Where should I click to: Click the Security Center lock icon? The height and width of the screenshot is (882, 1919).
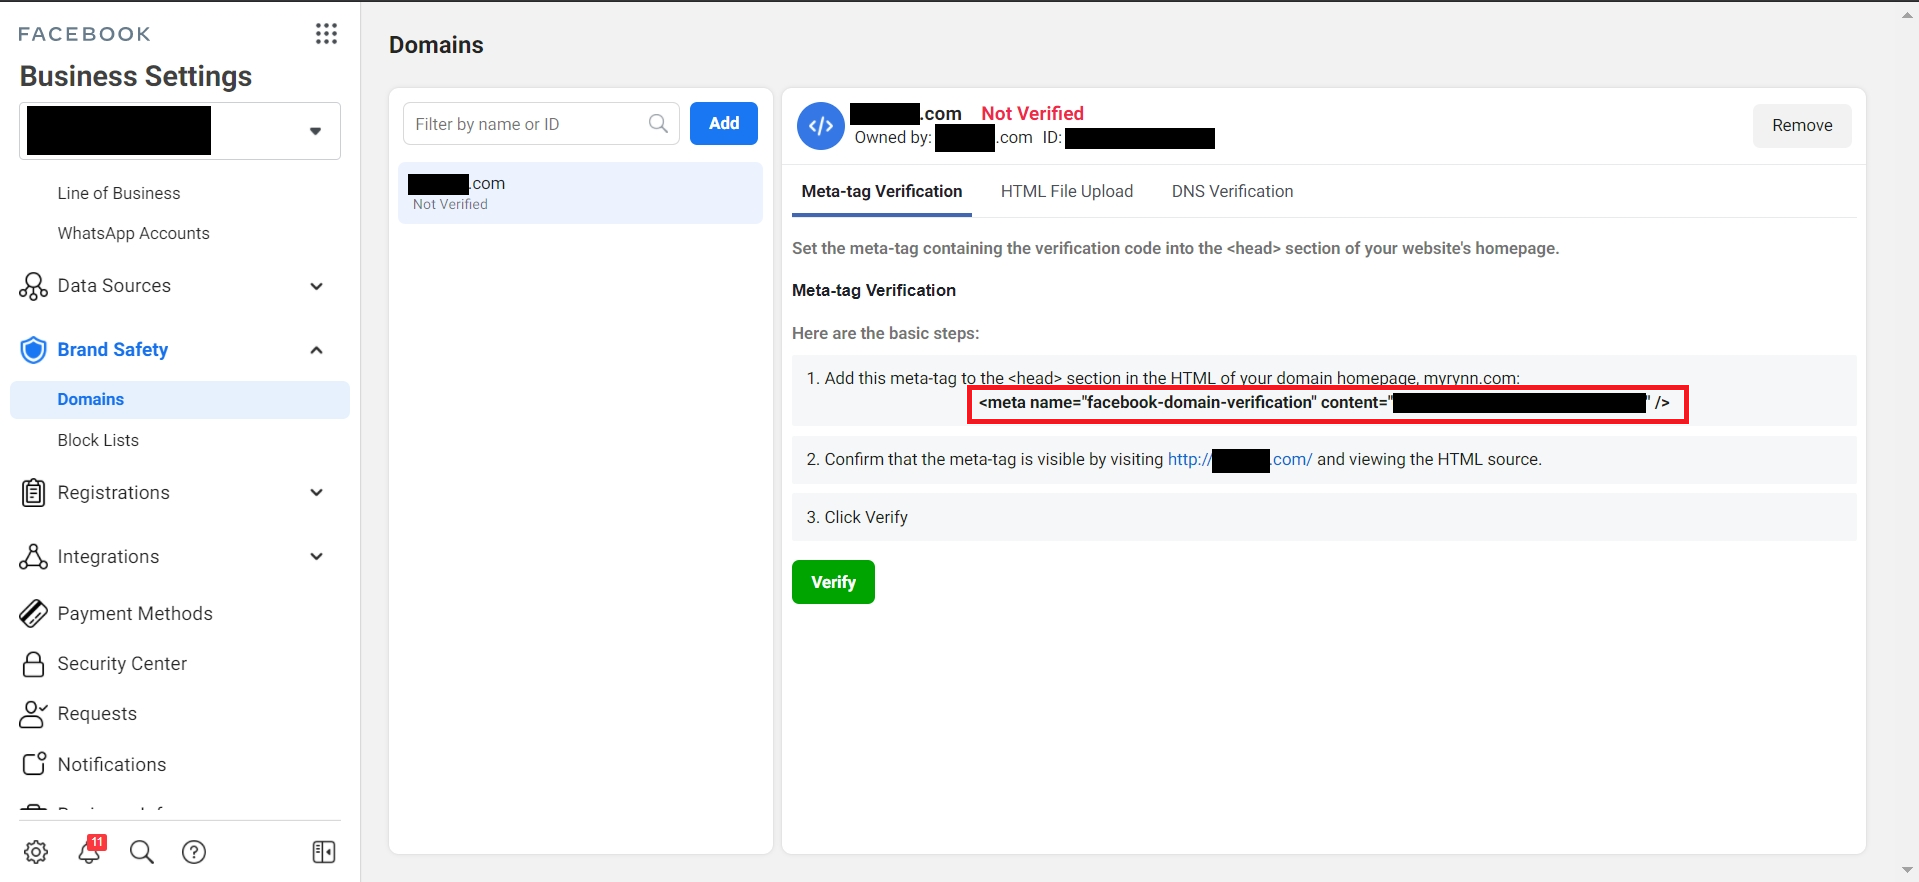(x=33, y=664)
